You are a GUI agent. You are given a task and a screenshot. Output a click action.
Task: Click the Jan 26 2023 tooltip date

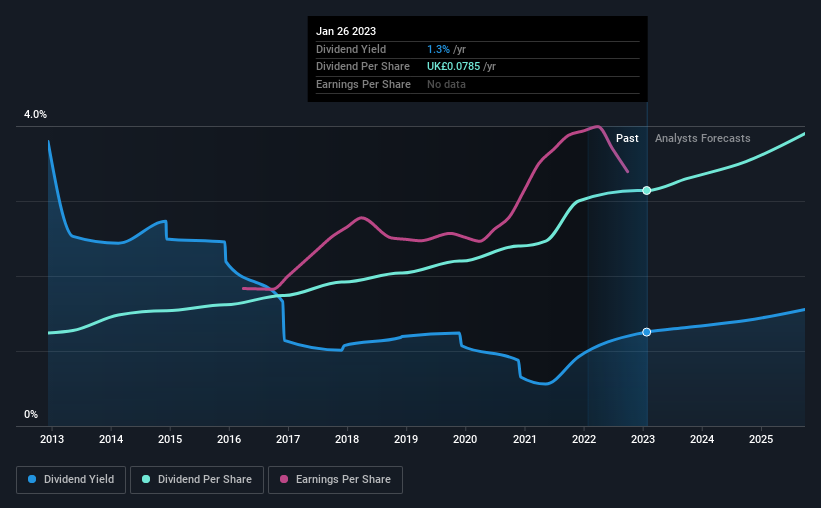click(346, 31)
